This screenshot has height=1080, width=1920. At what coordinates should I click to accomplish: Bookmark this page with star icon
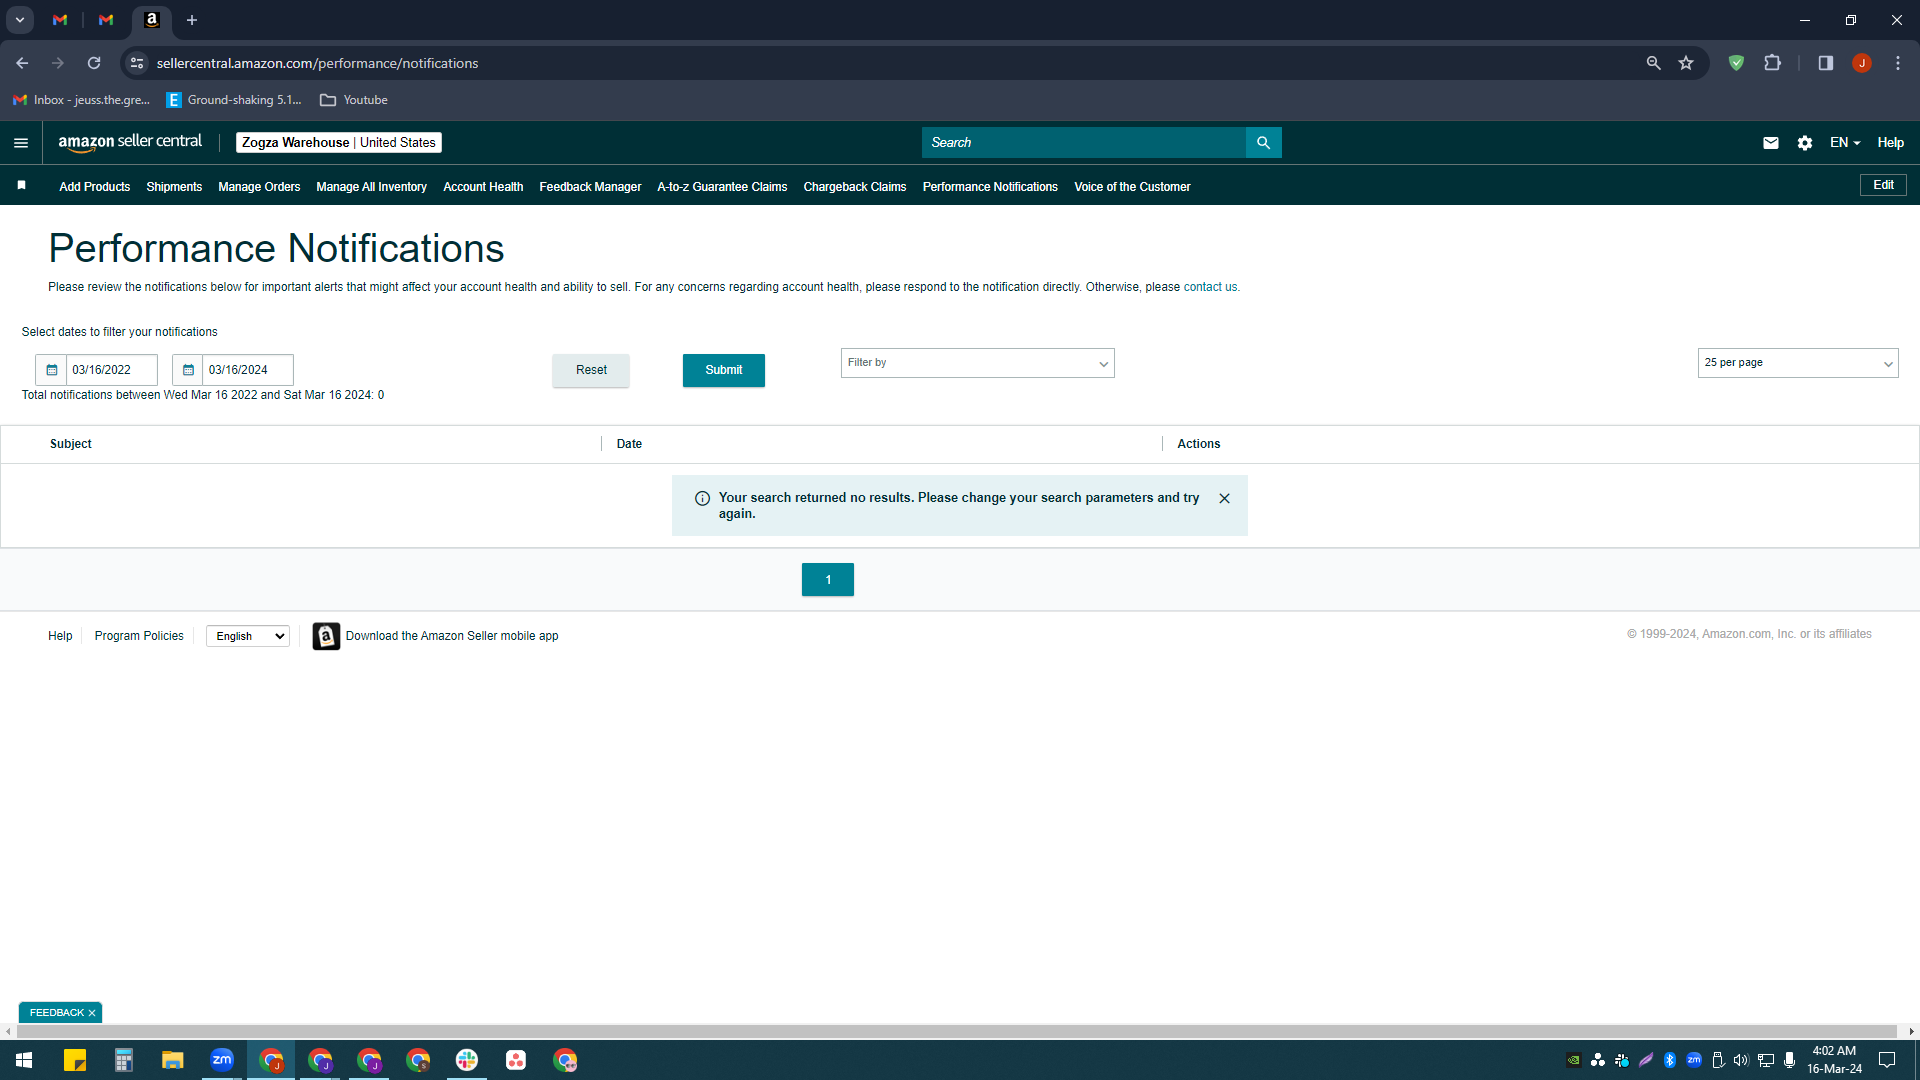coord(1686,63)
